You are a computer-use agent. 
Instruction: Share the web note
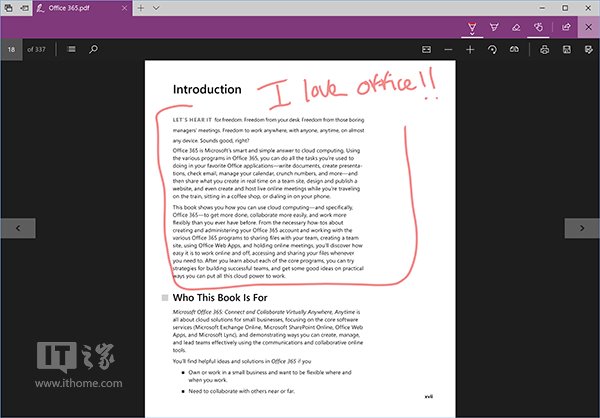[566, 27]
